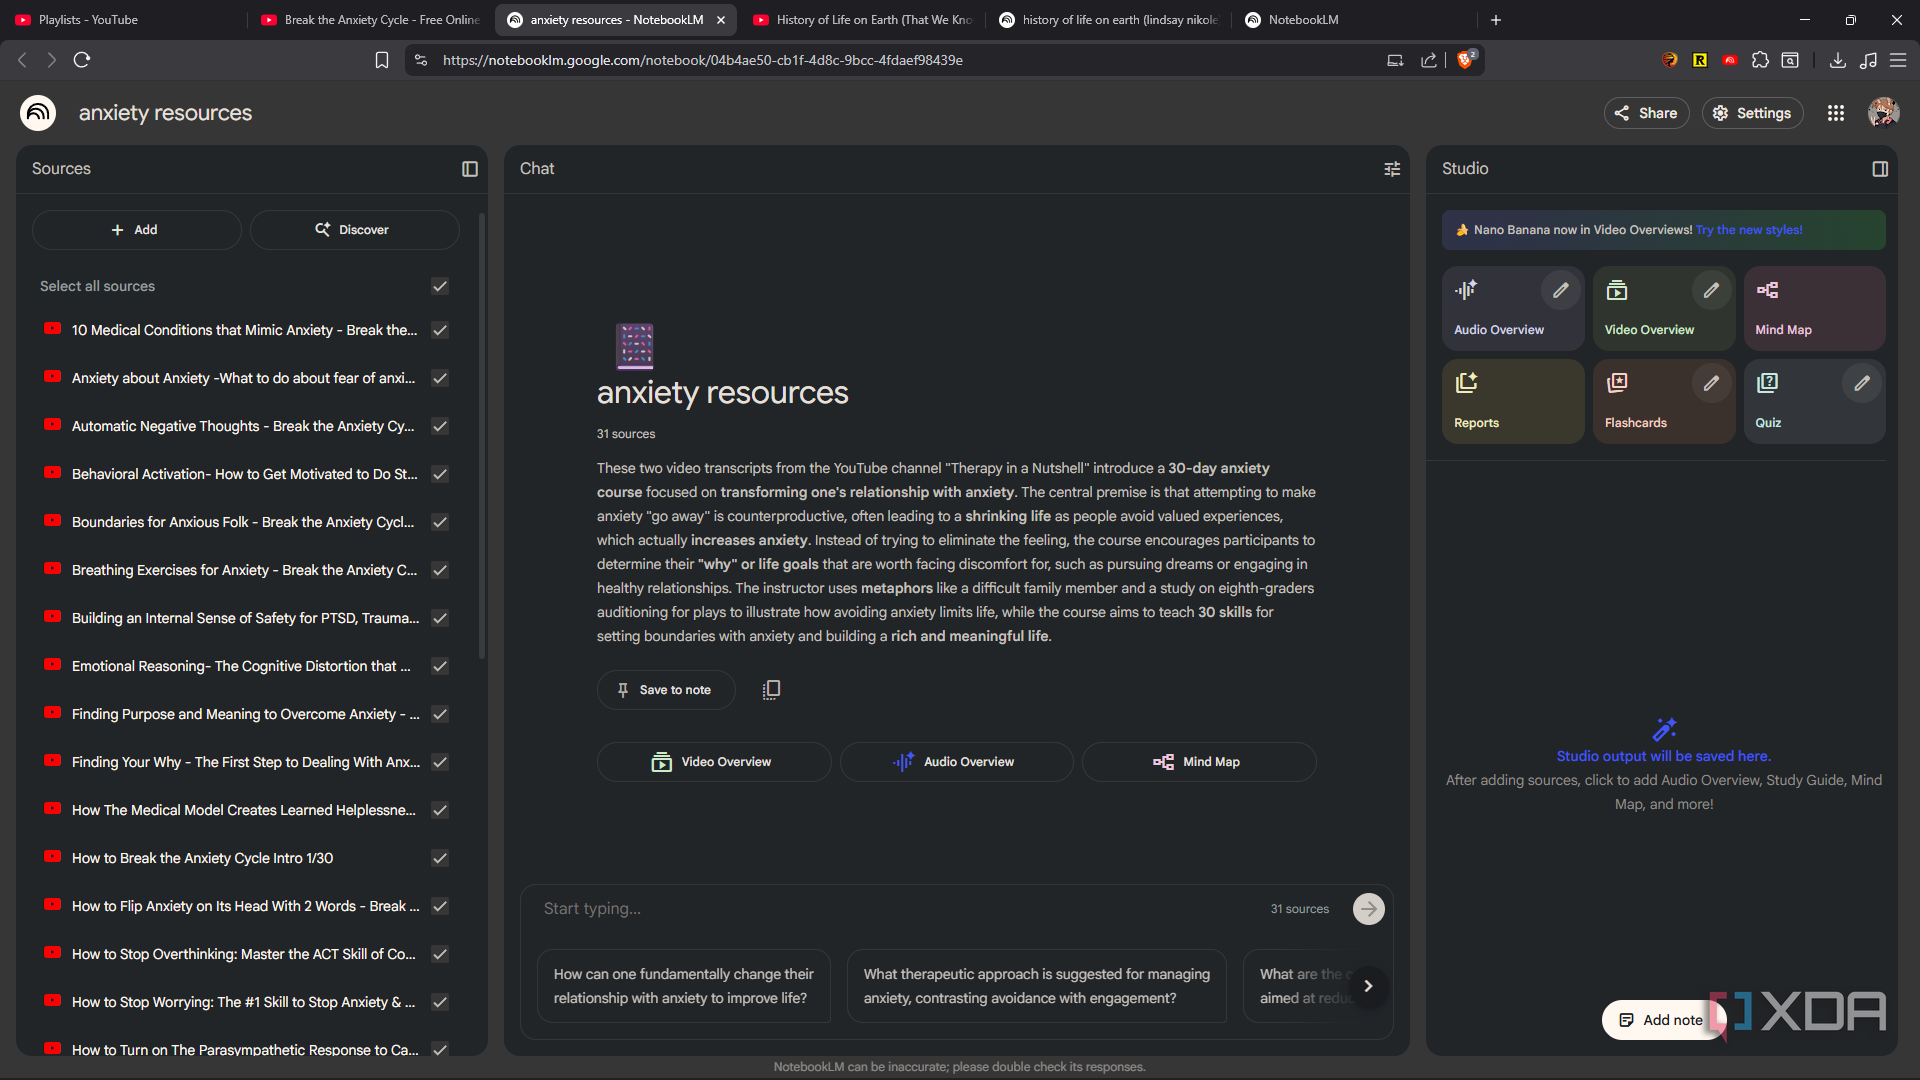Uncheck Breathing Exercises for Anxiety source
The height and width of the screenshot is (1080, 1920).
pos(439,570)
